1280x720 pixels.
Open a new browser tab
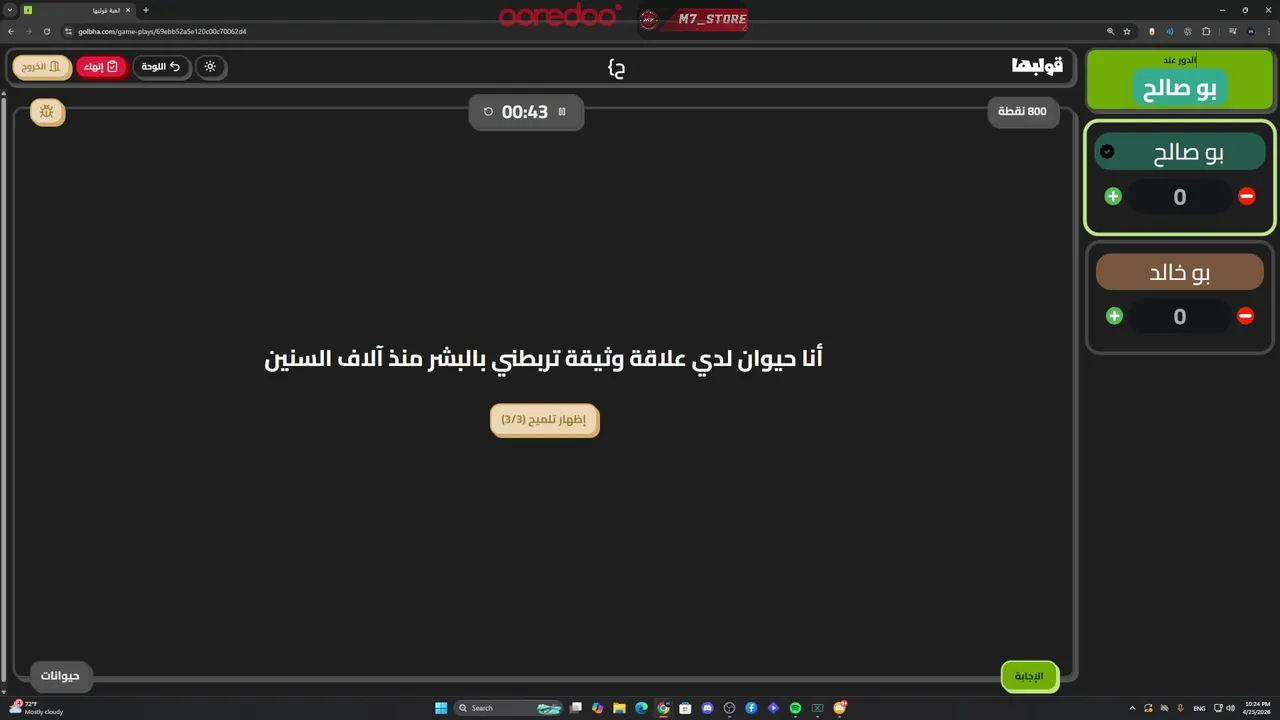145,10
